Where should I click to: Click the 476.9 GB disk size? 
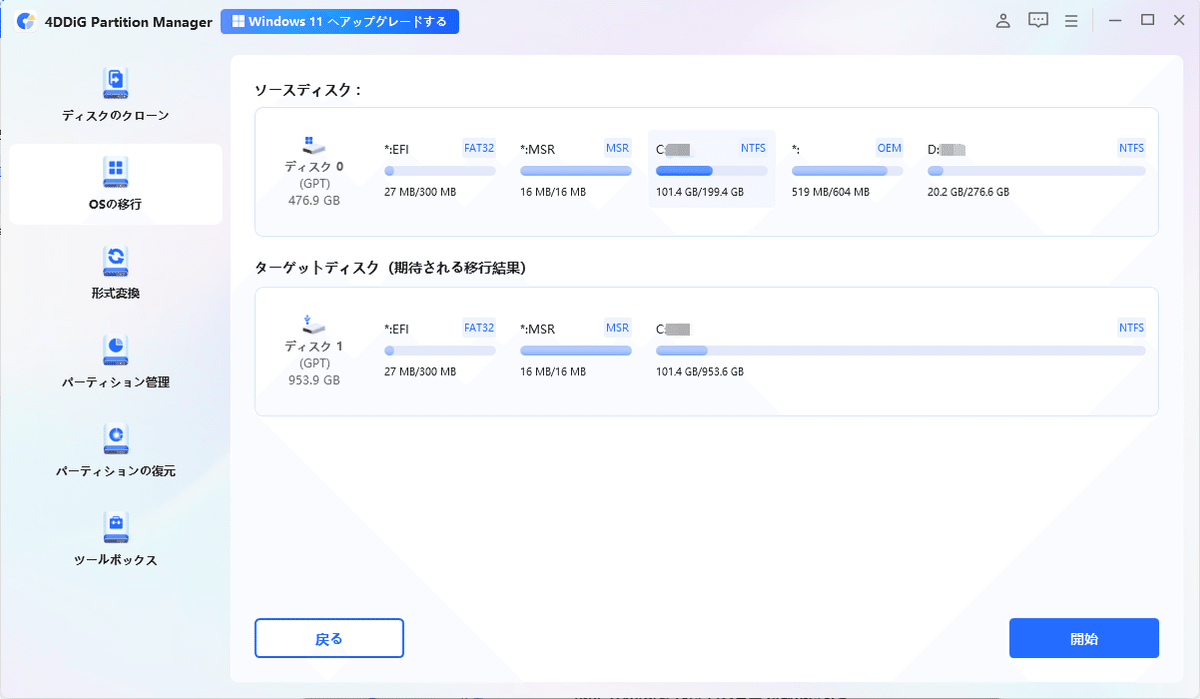point(313,200)
